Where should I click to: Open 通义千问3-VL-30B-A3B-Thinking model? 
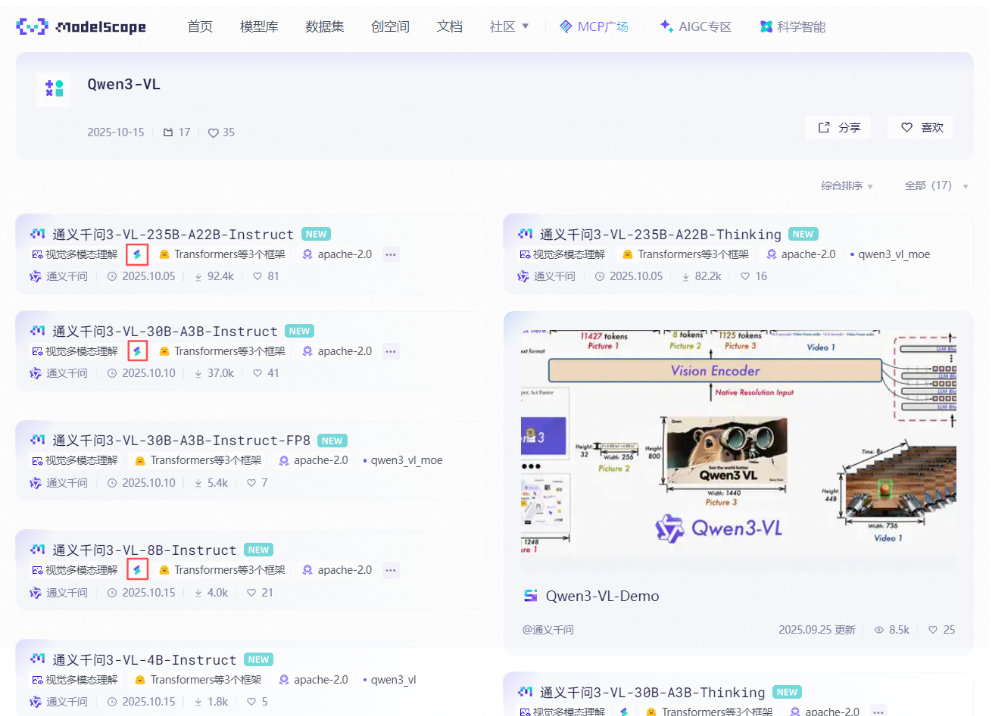pos(652,692)
